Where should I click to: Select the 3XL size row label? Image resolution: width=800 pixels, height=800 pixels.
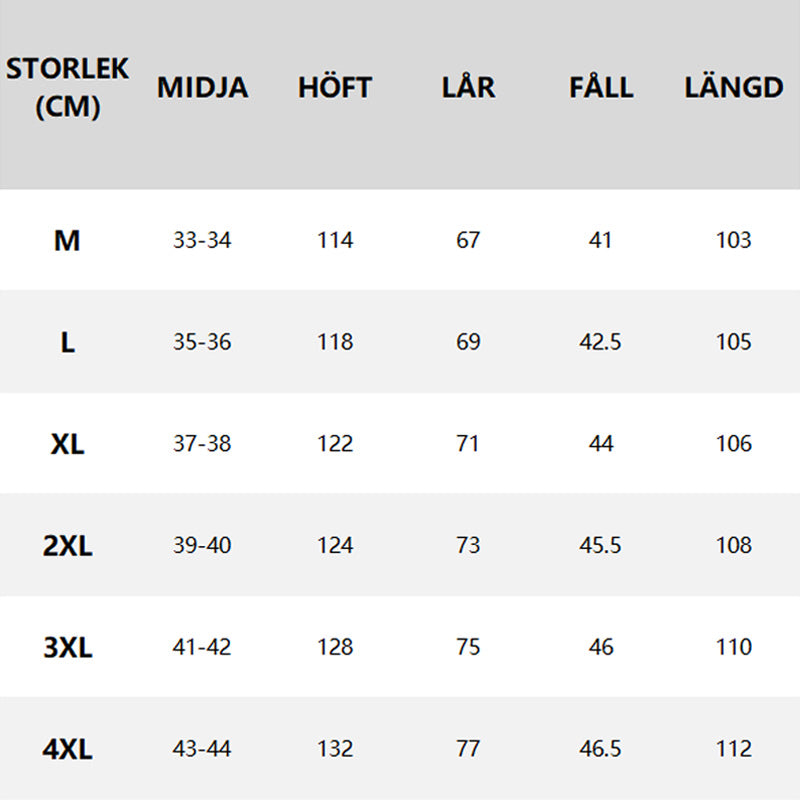[x=67, y=647]
